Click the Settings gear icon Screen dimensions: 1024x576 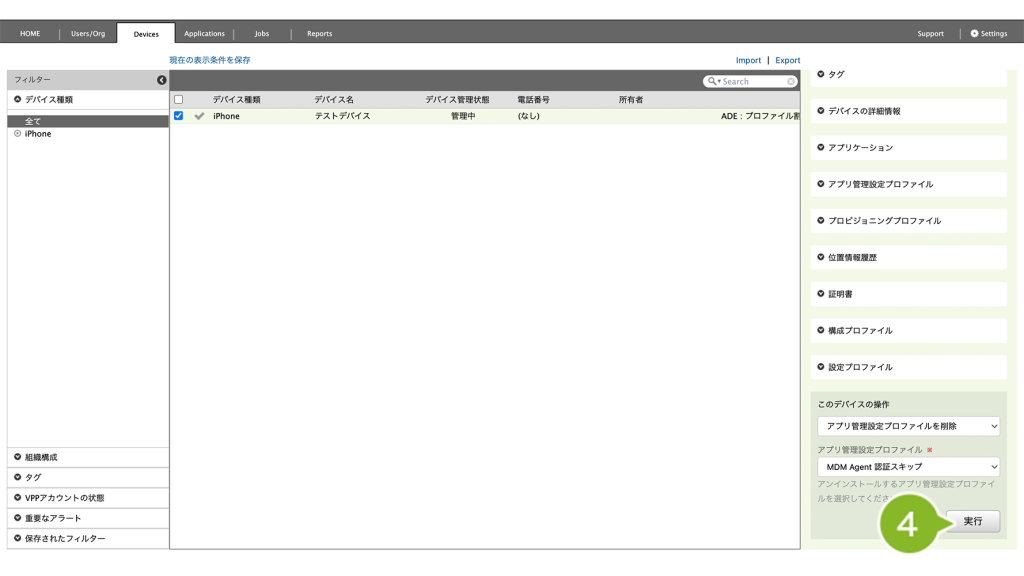974,34
